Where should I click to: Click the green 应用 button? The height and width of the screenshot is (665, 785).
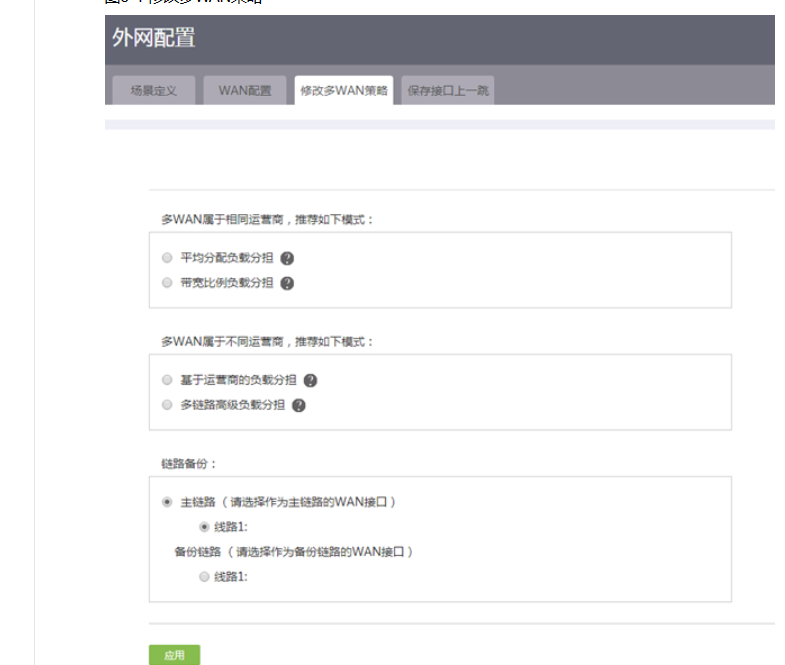coord(174,655)
